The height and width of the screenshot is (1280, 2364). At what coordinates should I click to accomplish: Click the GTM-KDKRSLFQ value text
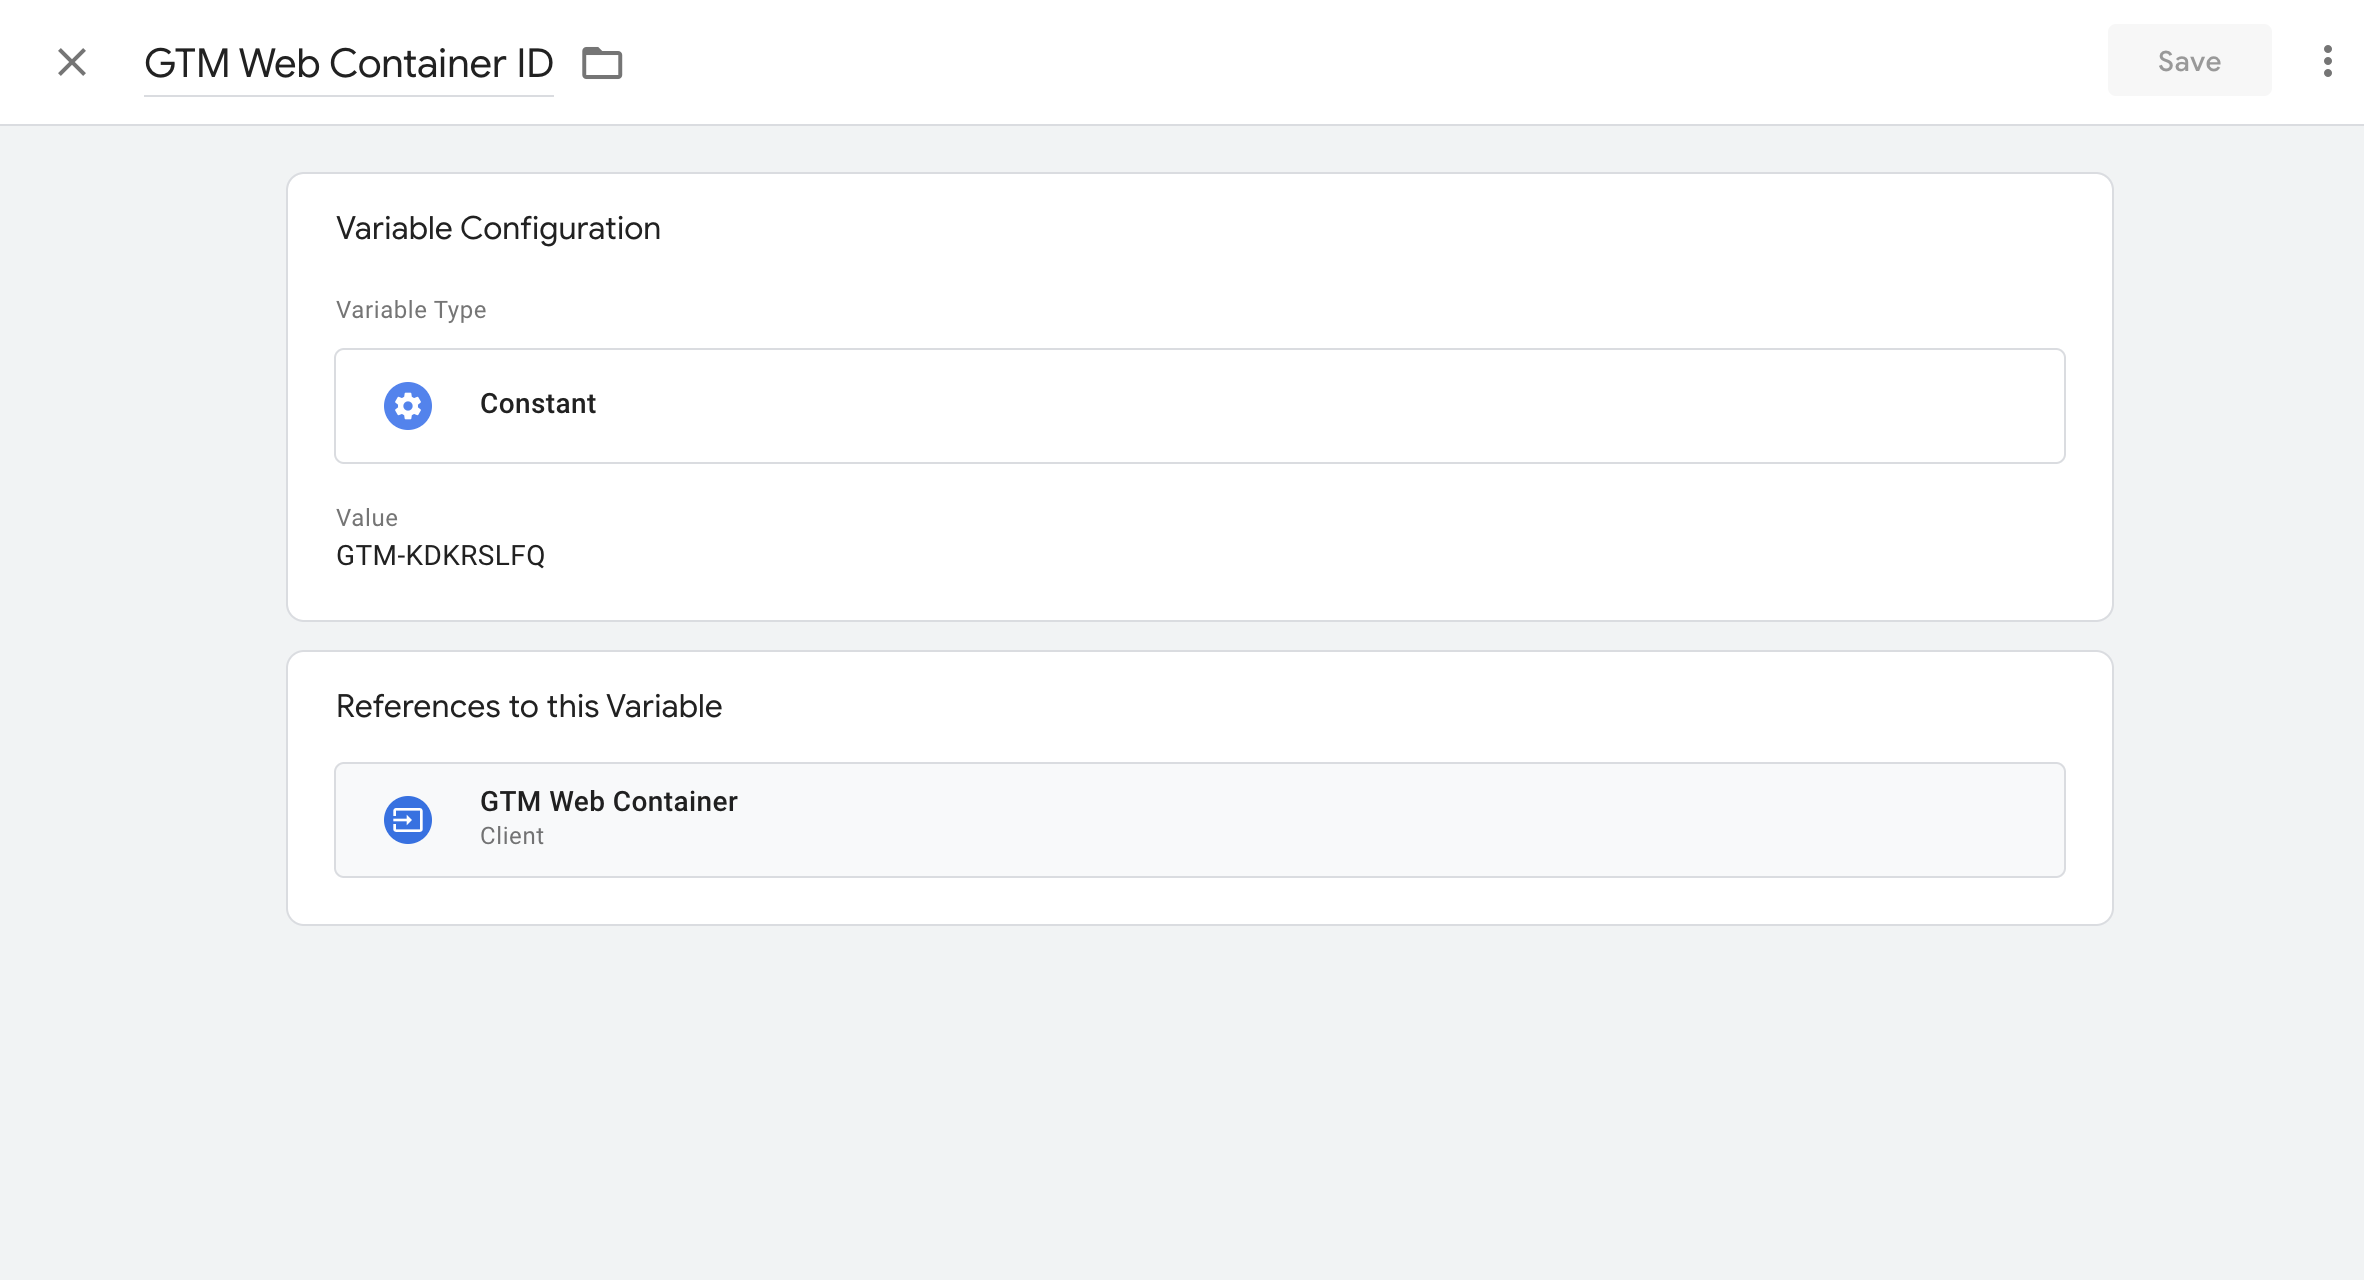[440, 556]
